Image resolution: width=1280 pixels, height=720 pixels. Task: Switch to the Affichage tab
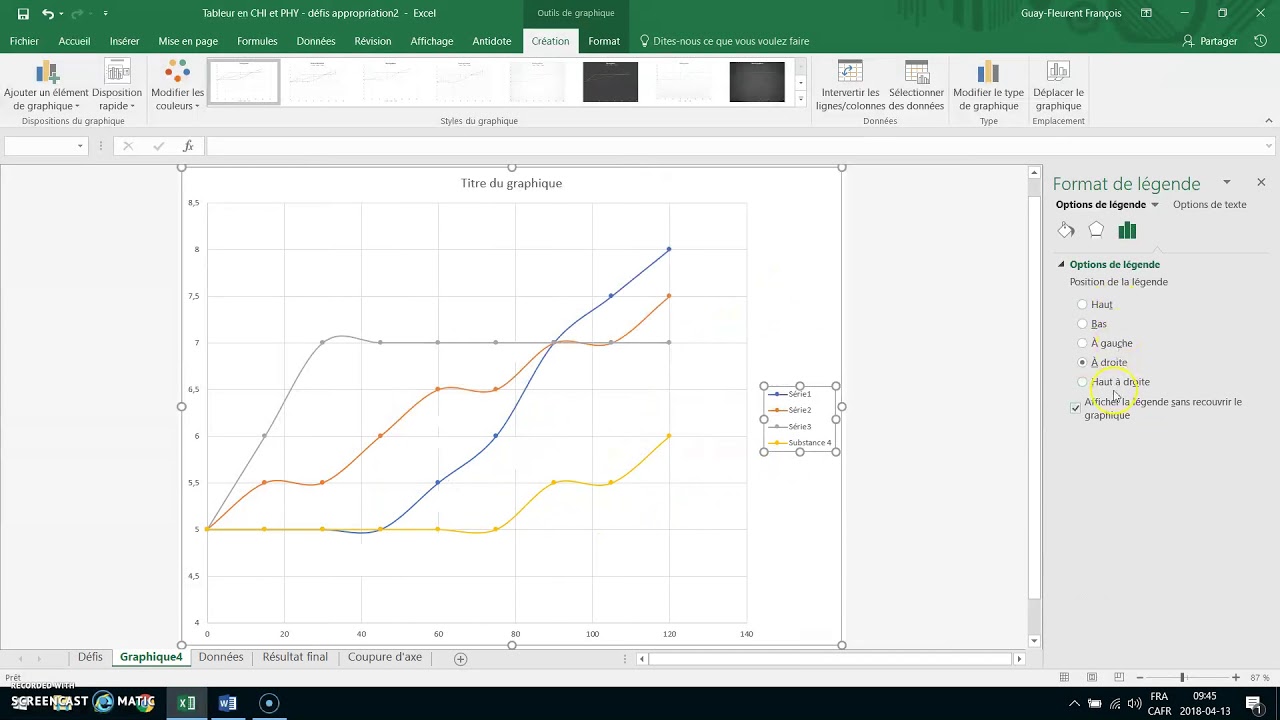[x=432, y=41]
